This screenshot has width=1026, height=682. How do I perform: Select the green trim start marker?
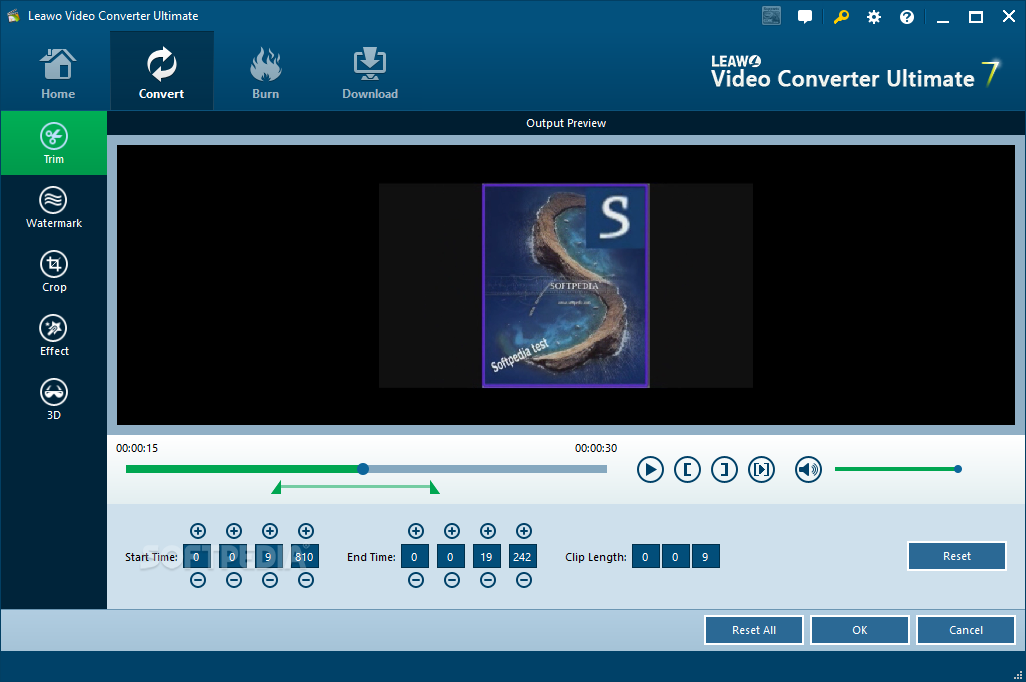[x=276, y=487]
